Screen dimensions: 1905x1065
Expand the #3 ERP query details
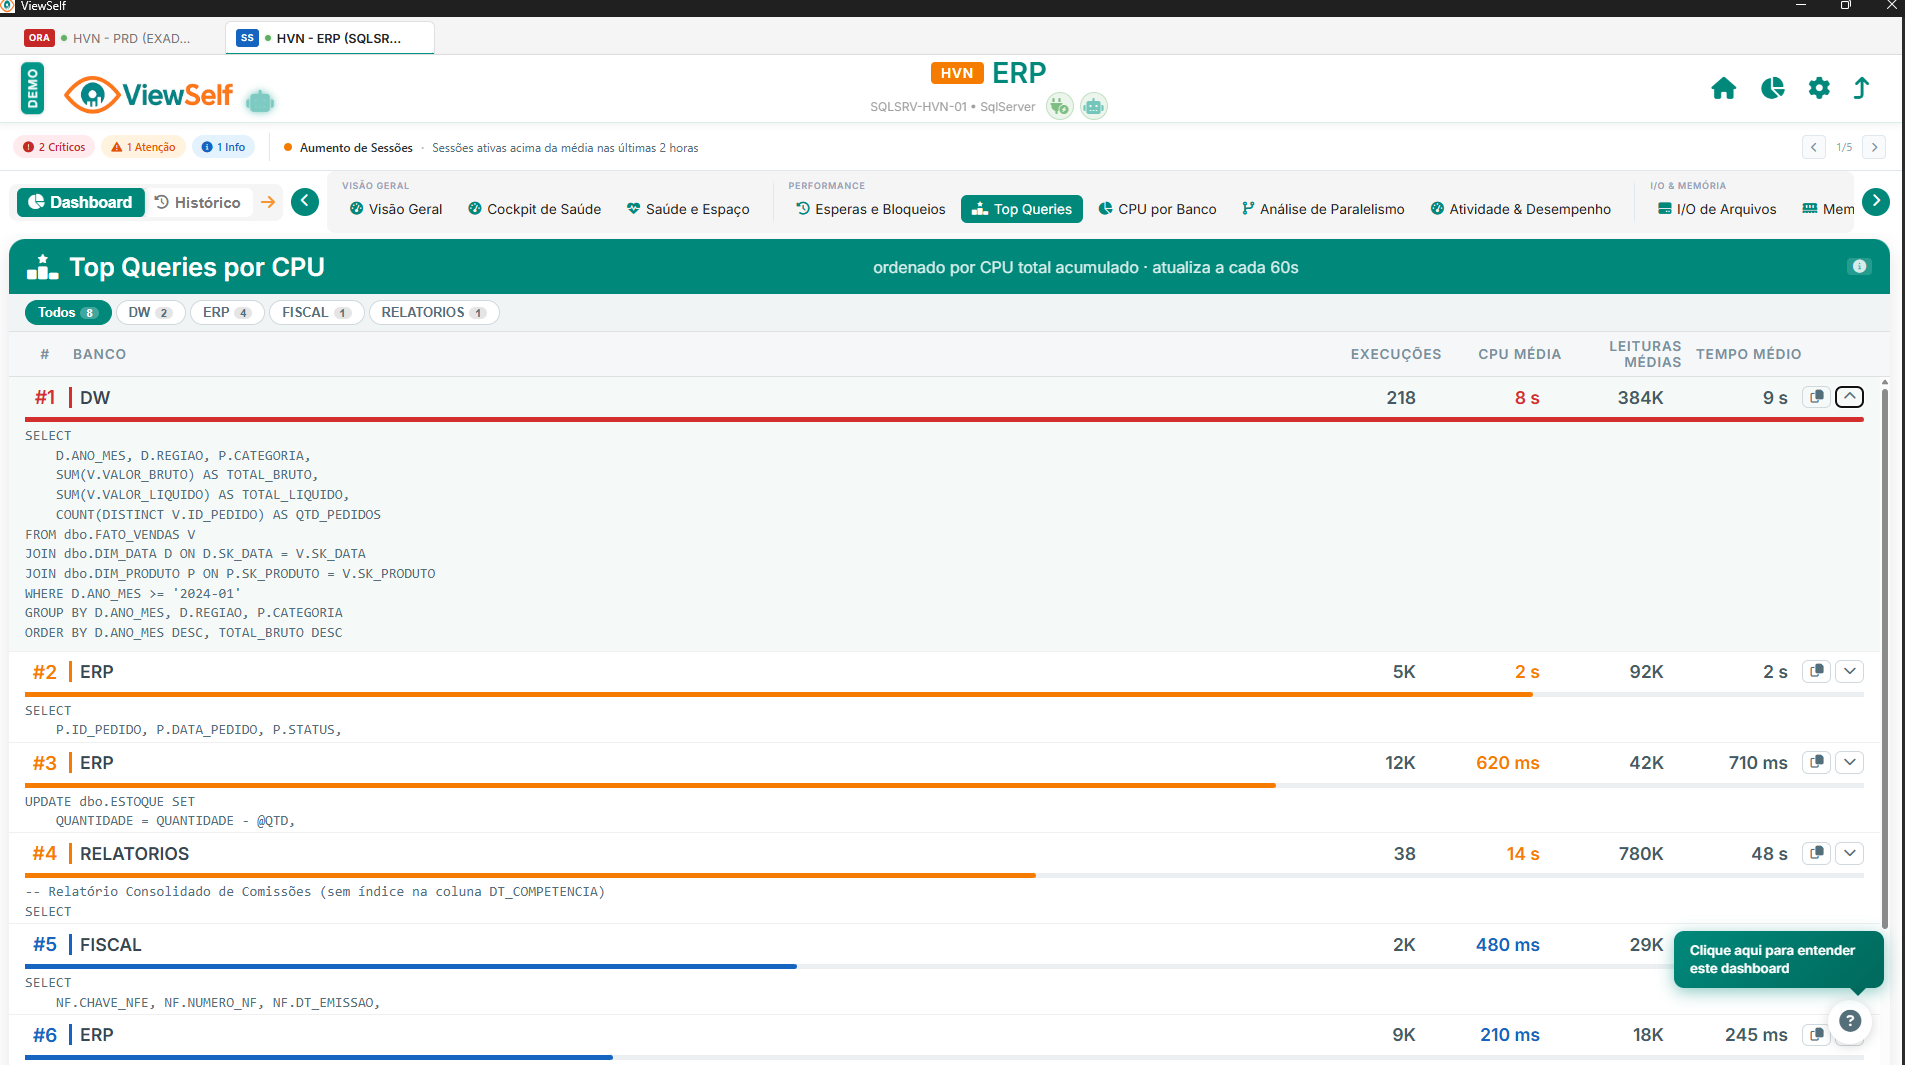tap(1850, 762)
